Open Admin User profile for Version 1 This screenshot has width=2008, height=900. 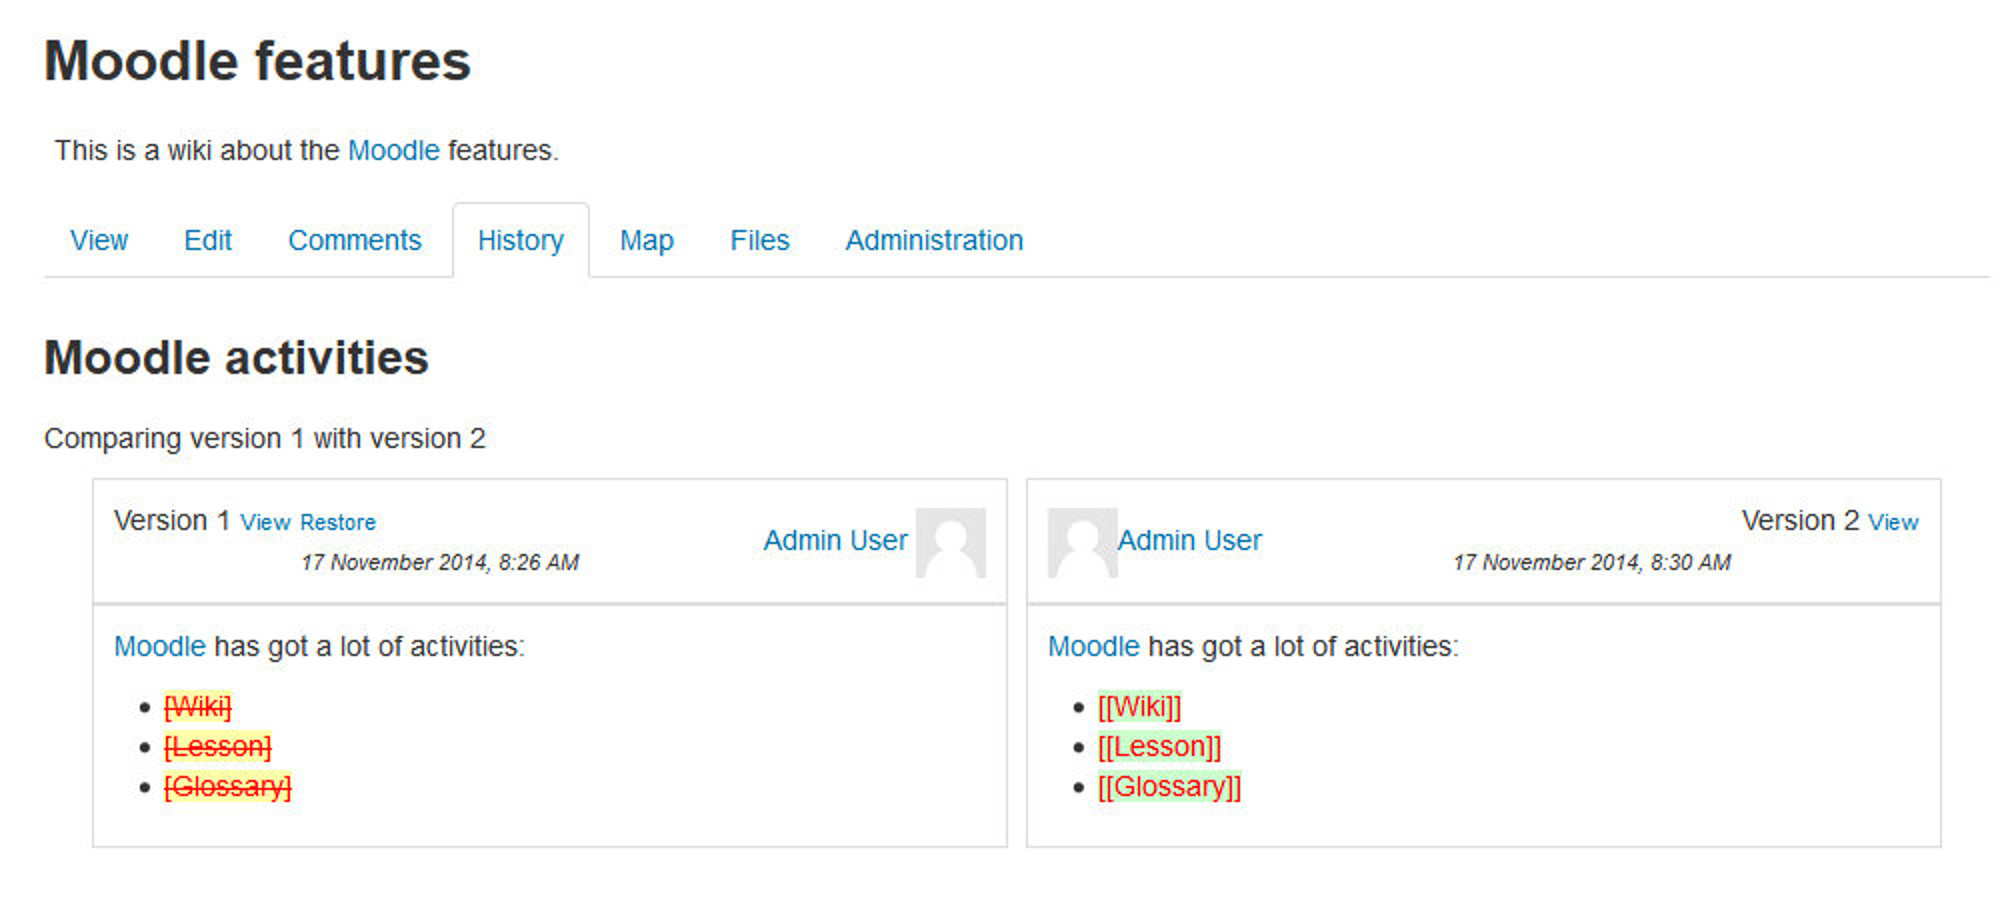[x=835, y=541]
